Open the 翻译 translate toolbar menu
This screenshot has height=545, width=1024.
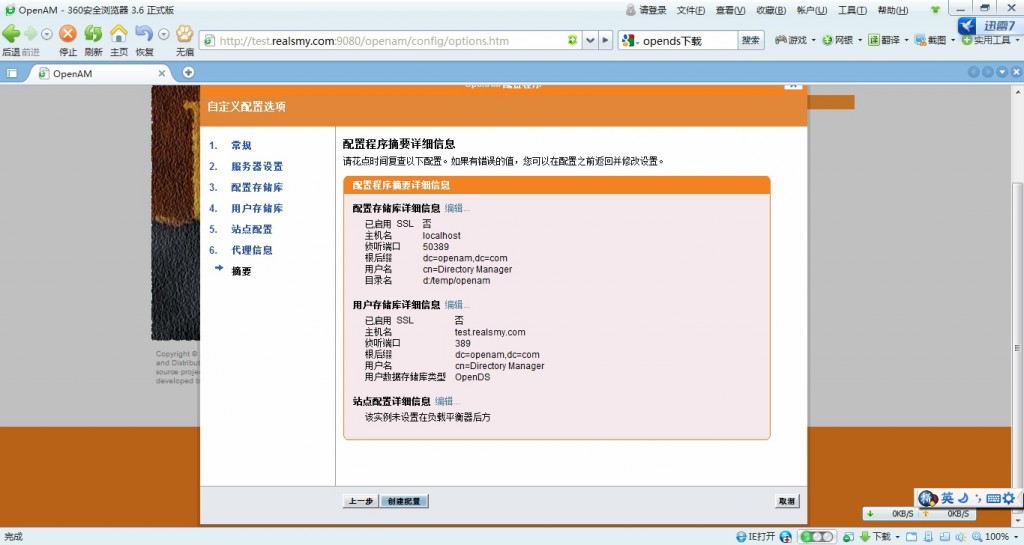(888, 40)
